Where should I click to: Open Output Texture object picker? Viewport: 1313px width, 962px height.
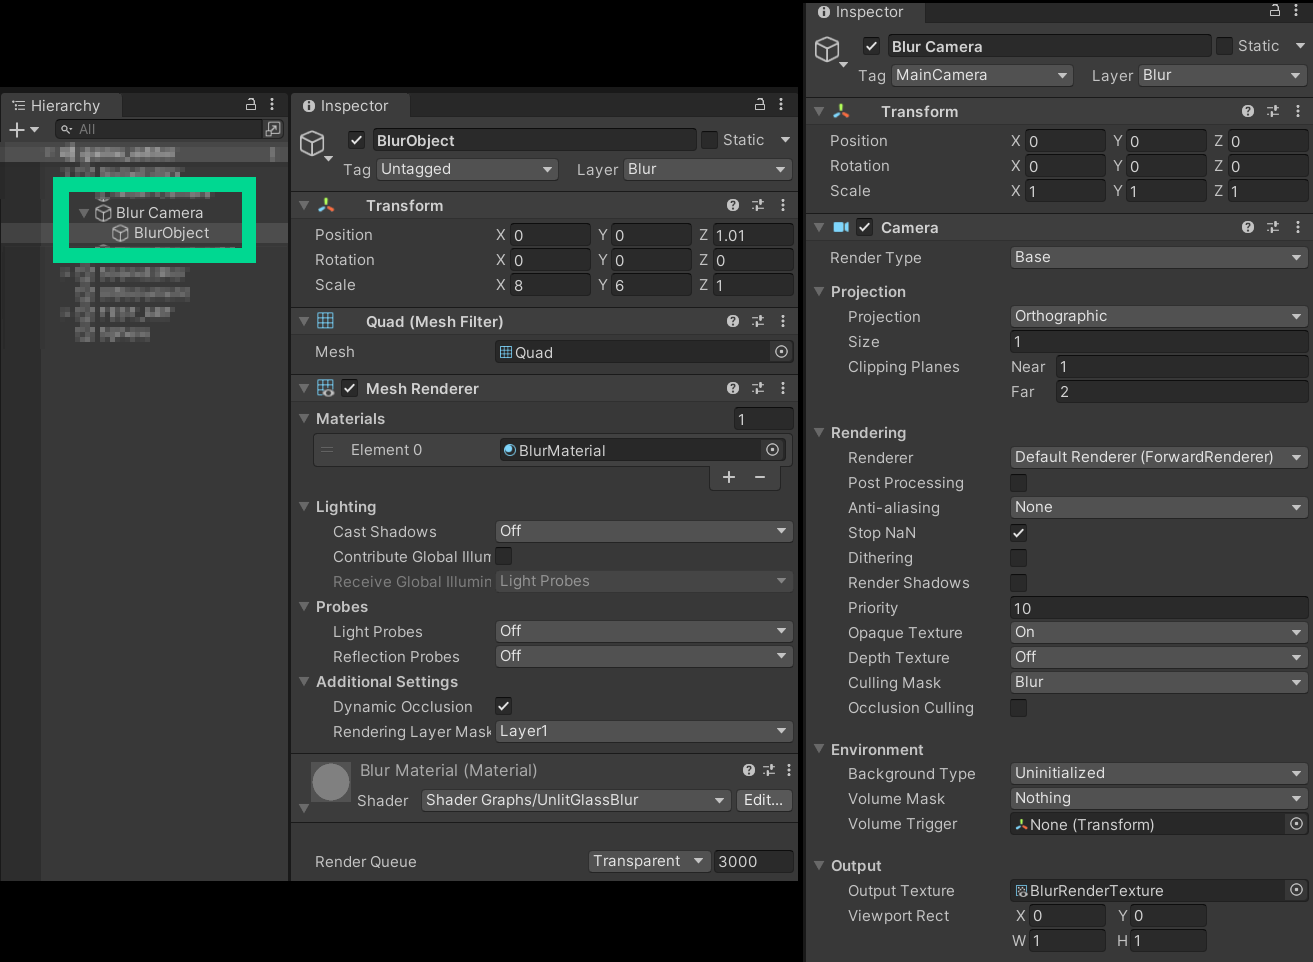tap(1296, 890)
